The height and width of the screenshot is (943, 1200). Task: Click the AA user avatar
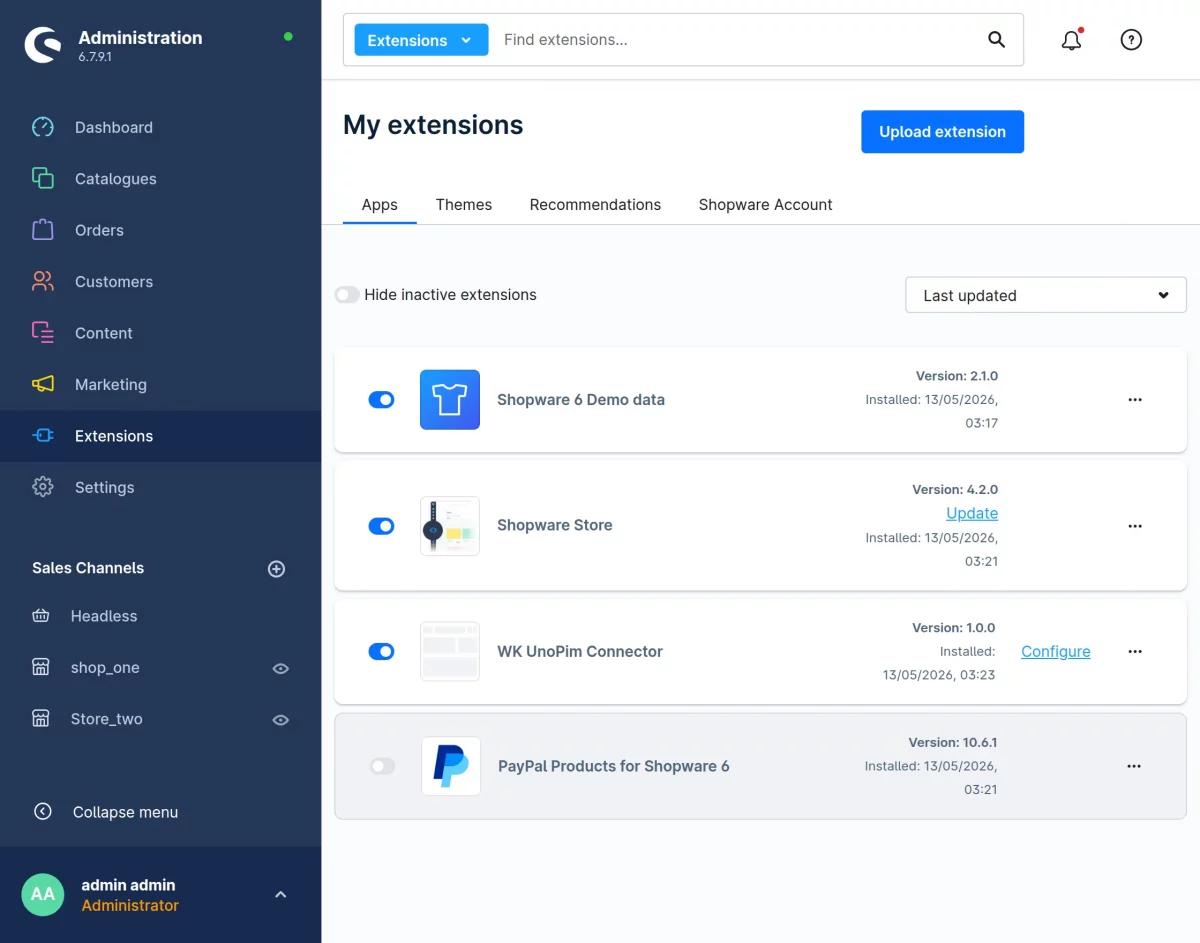coord(43,894)
